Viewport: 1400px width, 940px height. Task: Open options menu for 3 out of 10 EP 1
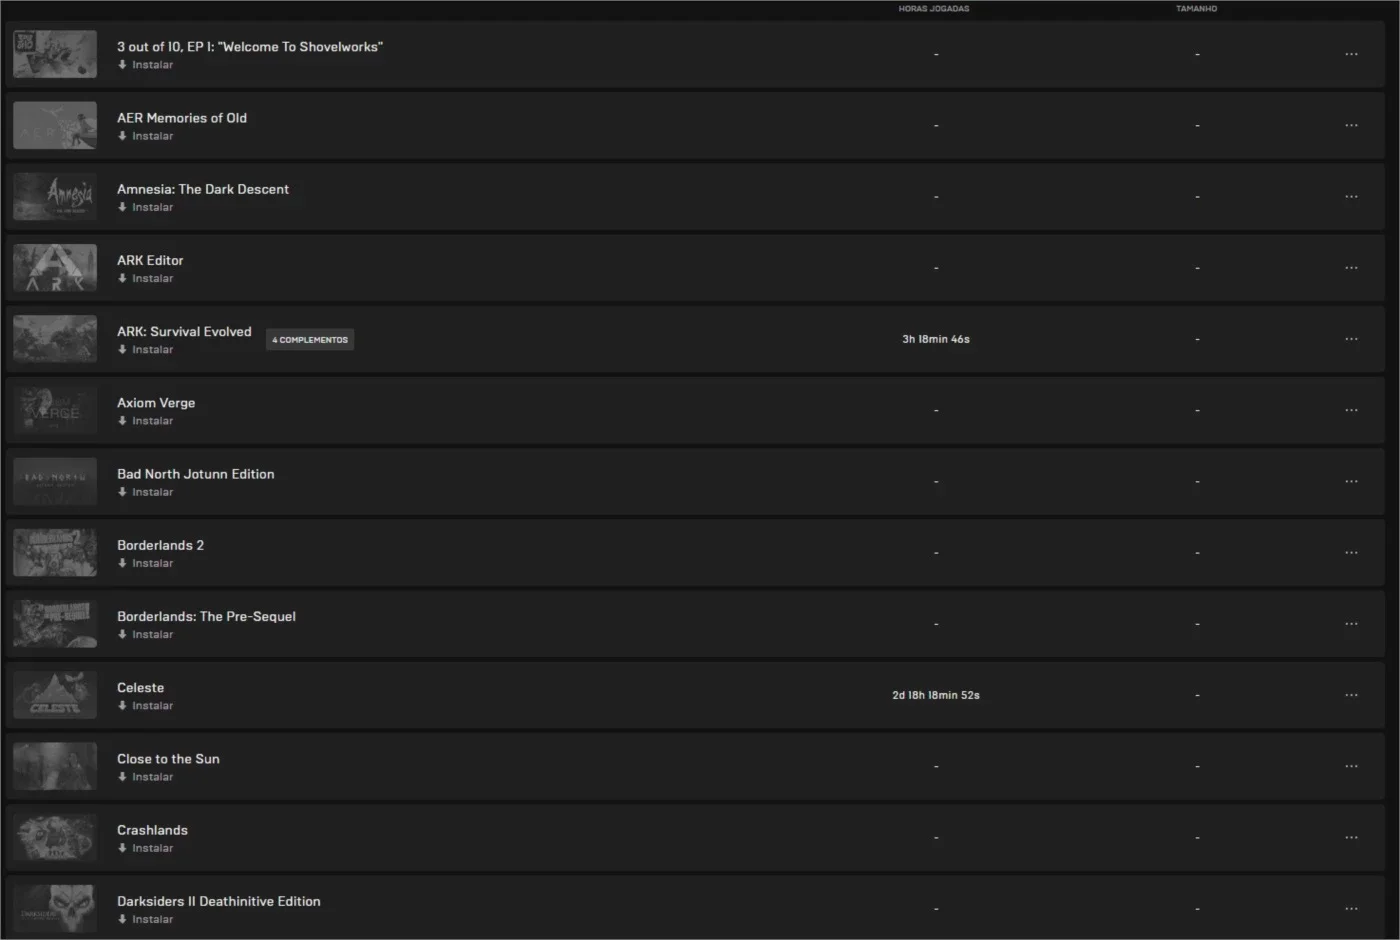click(x=1351, y=54)
